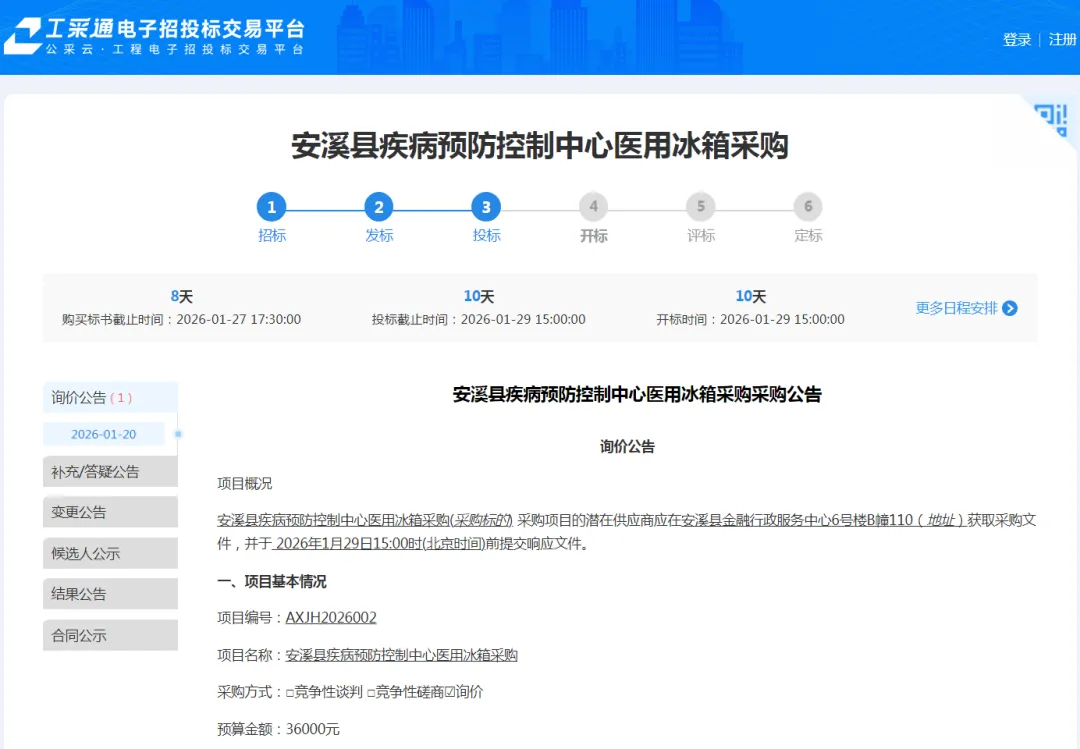Click the 8天 countdown label
1080x749 pixels.
click(181, 296)
